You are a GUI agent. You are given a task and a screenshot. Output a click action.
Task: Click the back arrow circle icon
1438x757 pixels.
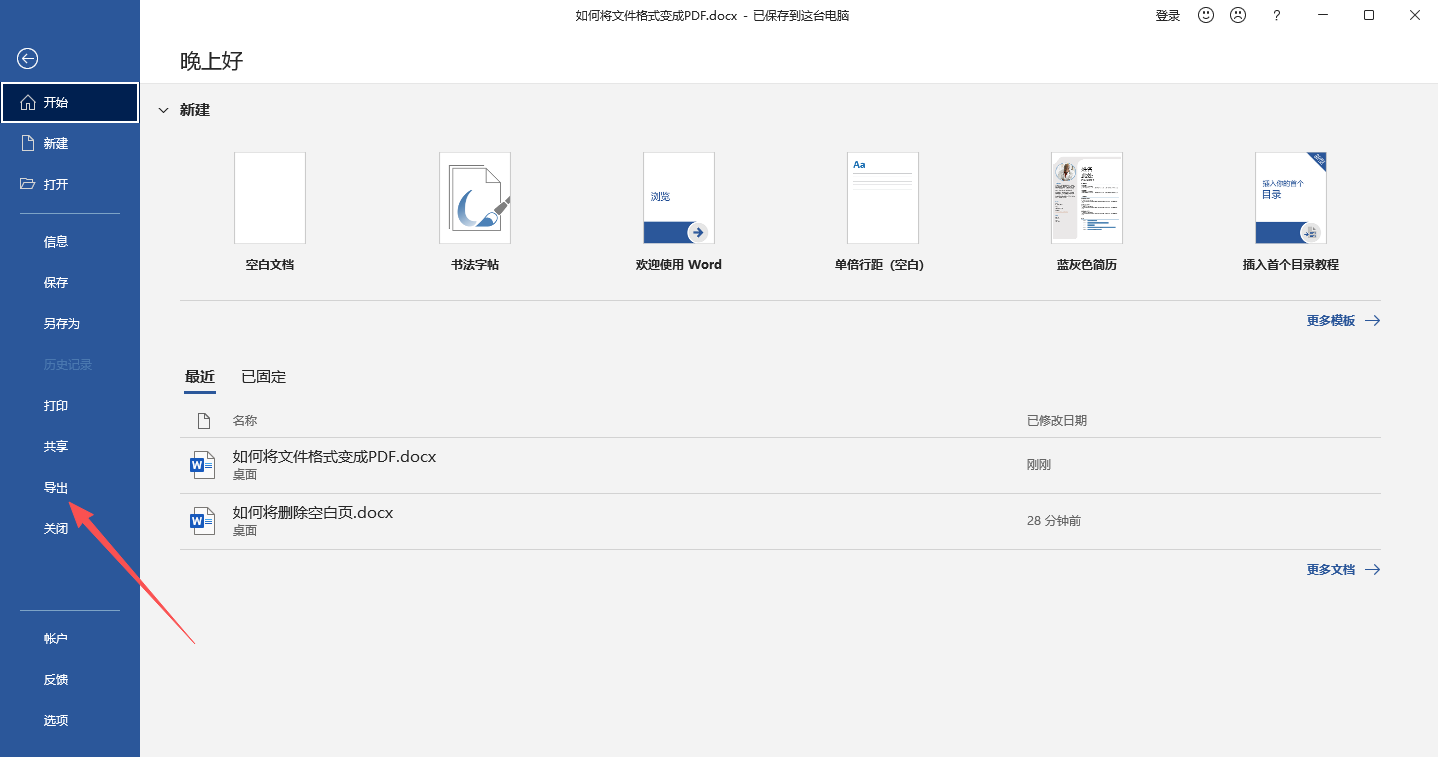(28, 59)
